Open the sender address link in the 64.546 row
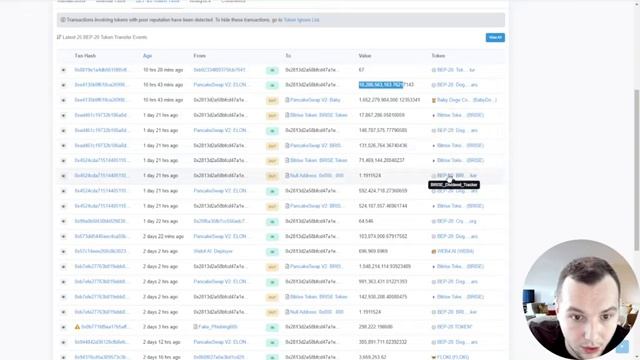The width and height of the screenshot is (640, 360). (x=220, y=221)
